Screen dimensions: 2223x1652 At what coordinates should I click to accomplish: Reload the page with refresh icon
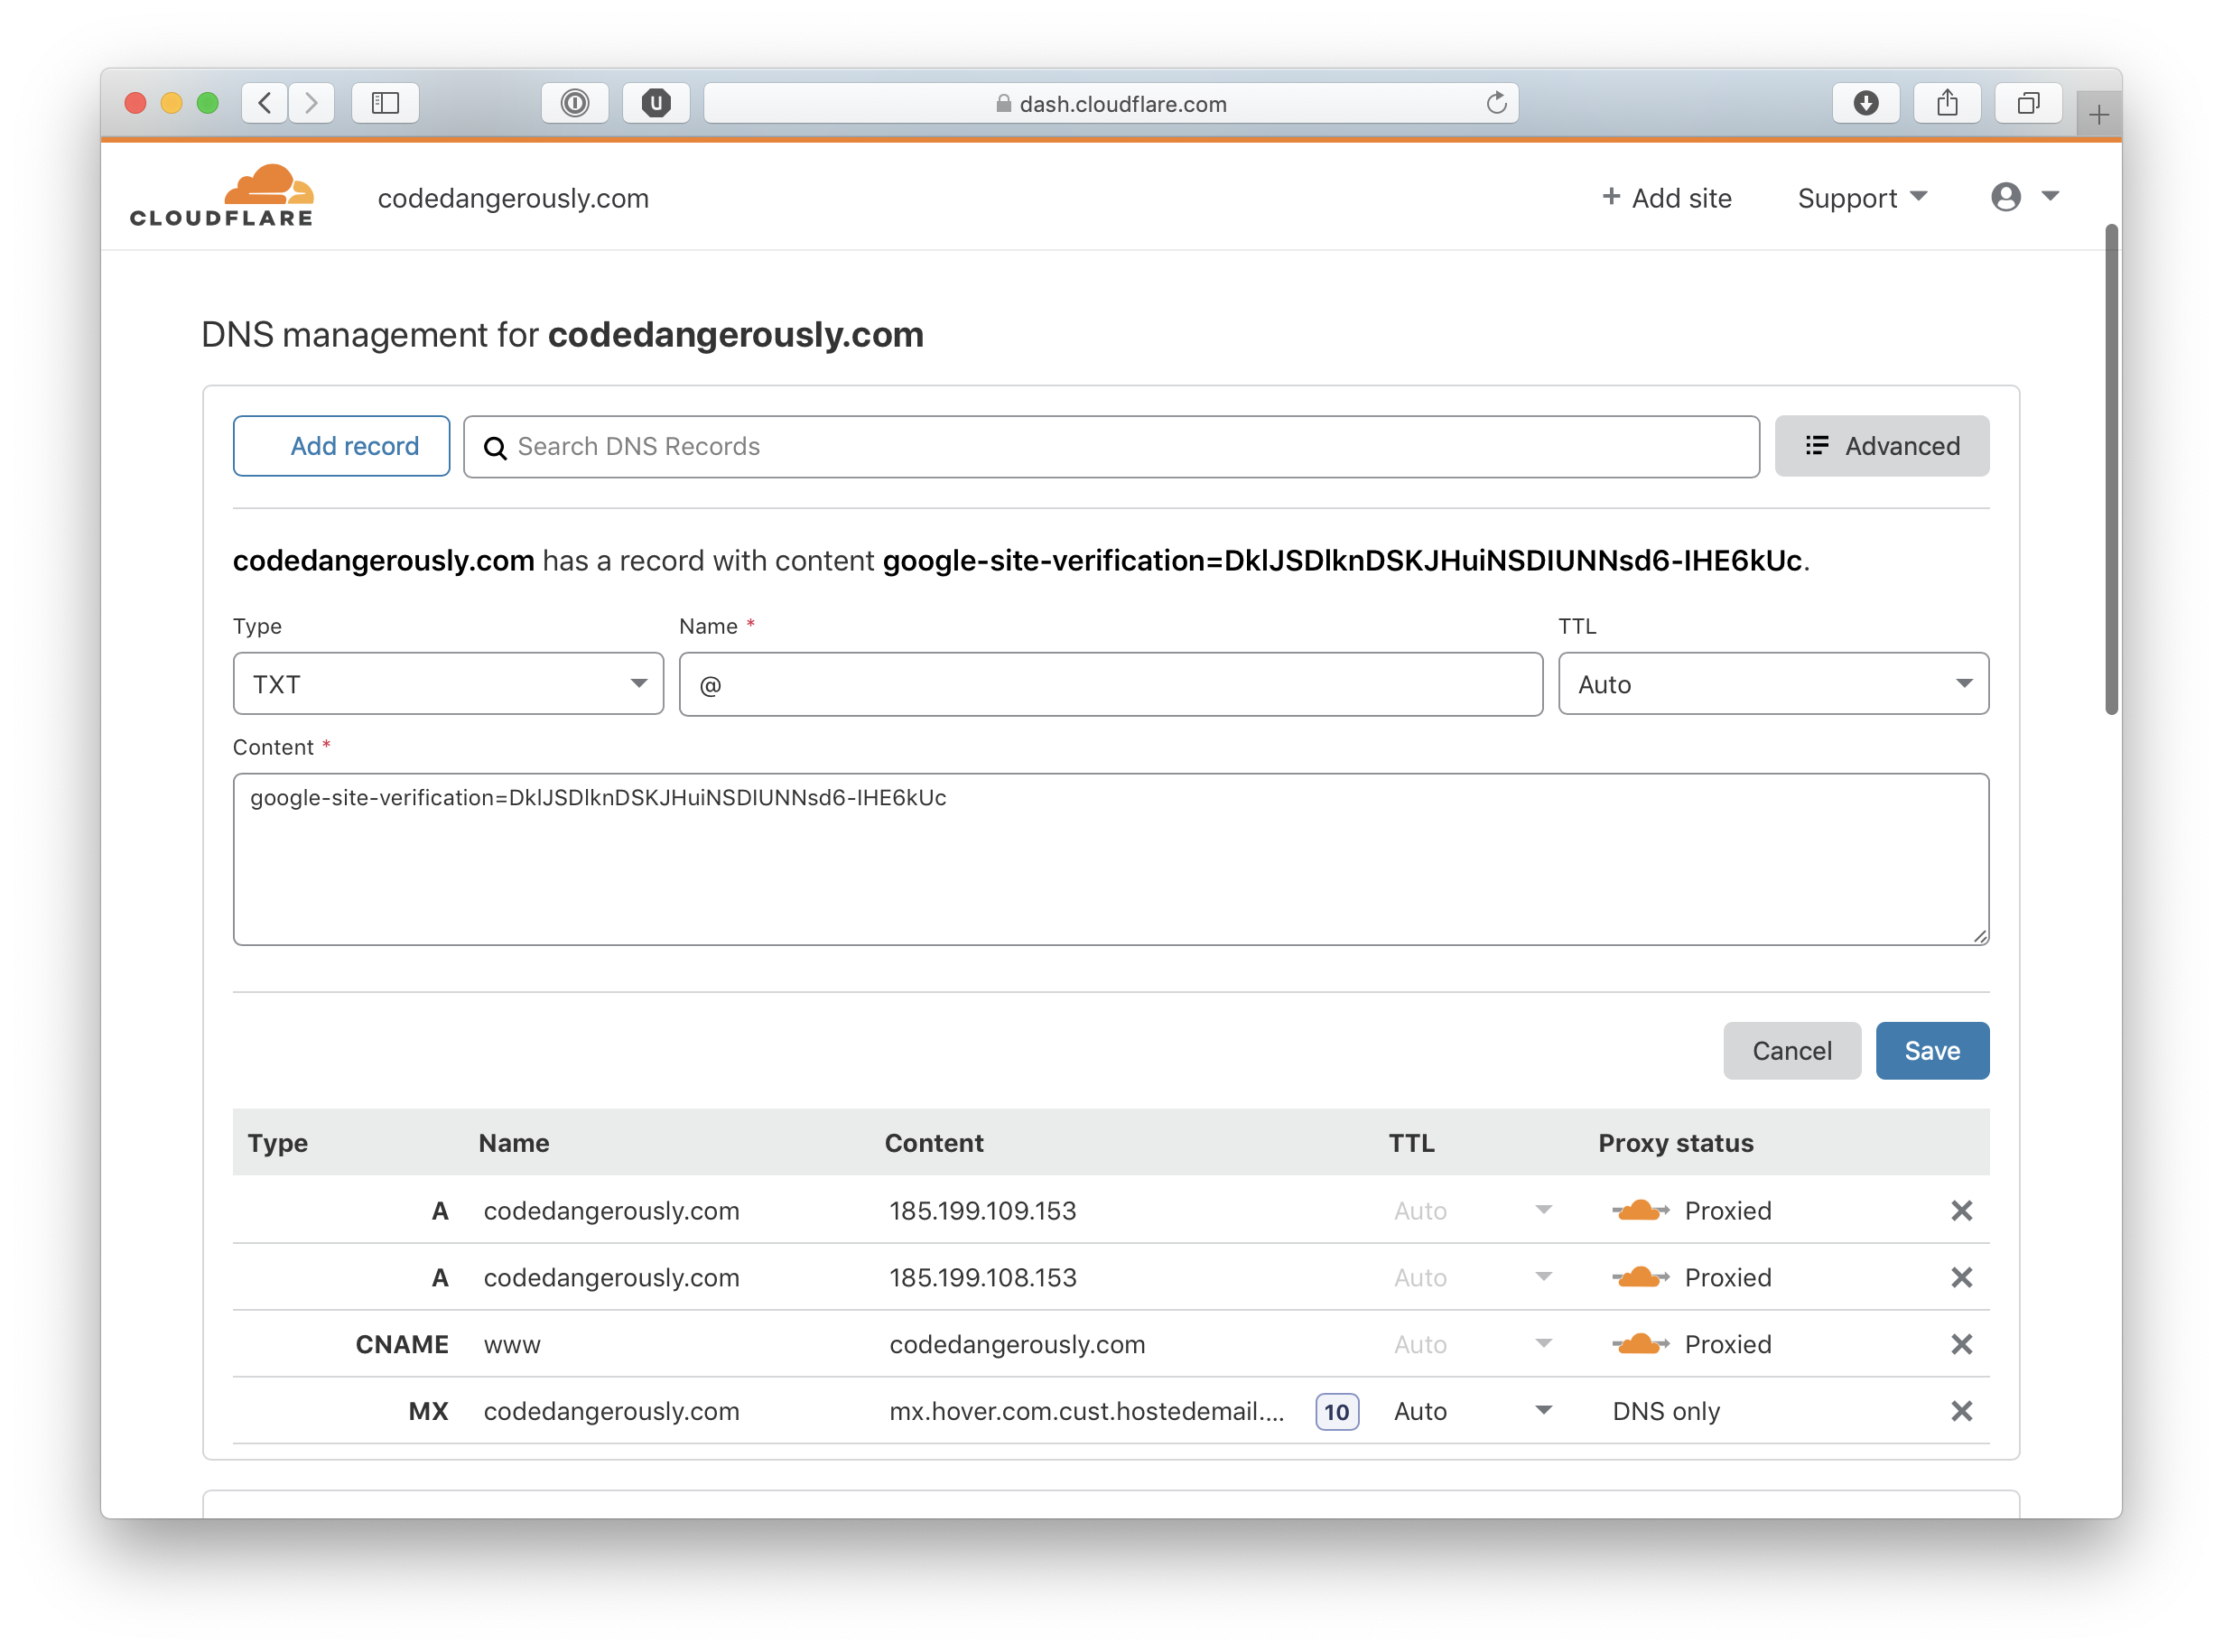pos(1496,103)
